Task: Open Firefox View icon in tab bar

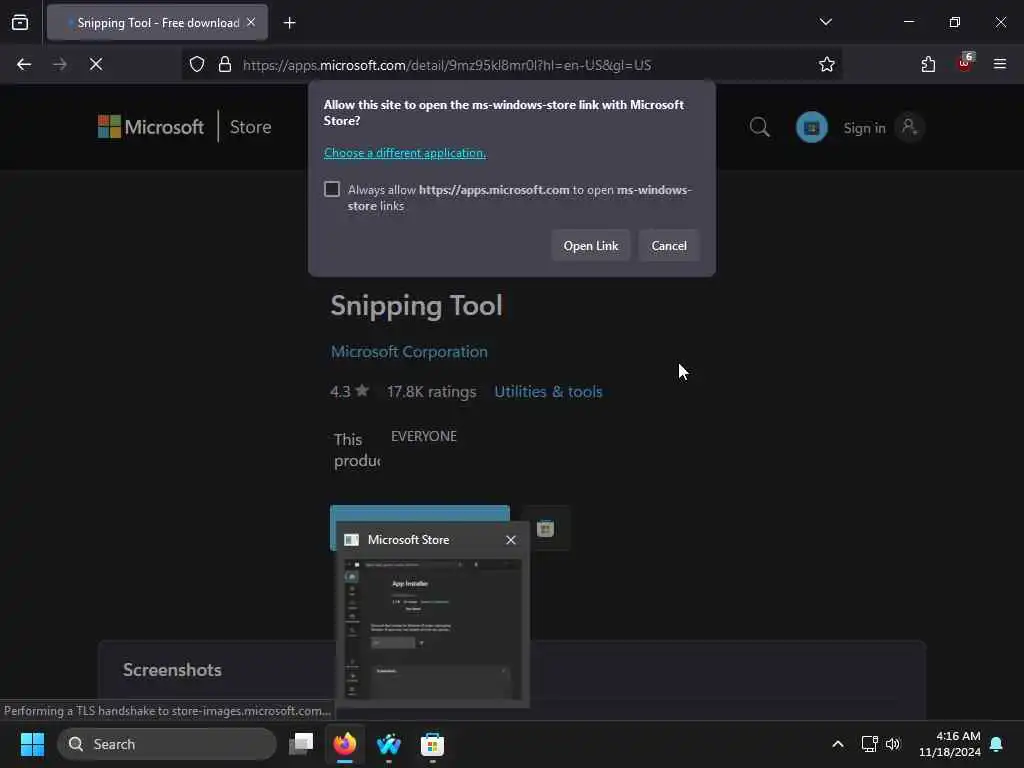Action: [20, 23]
